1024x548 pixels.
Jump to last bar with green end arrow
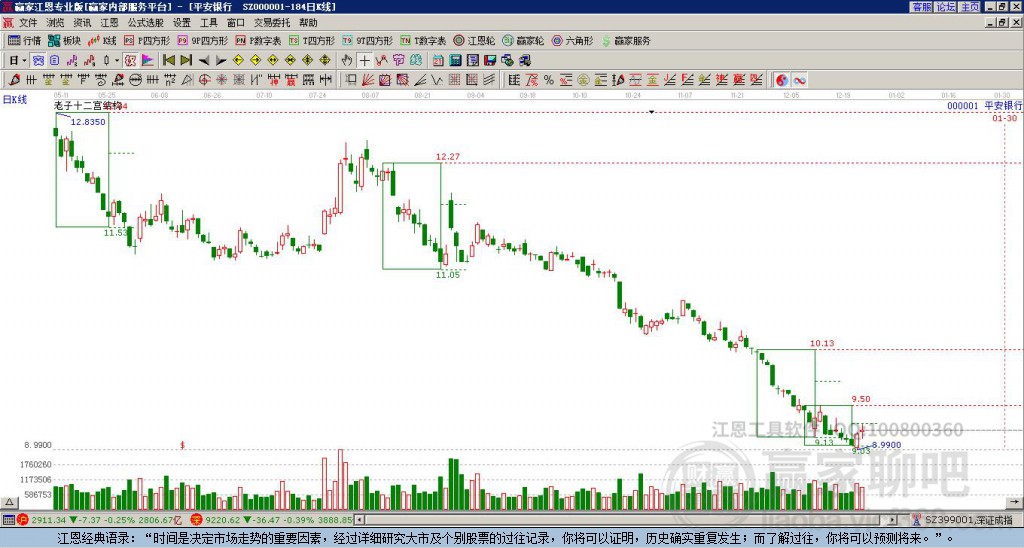coord(186,60)
